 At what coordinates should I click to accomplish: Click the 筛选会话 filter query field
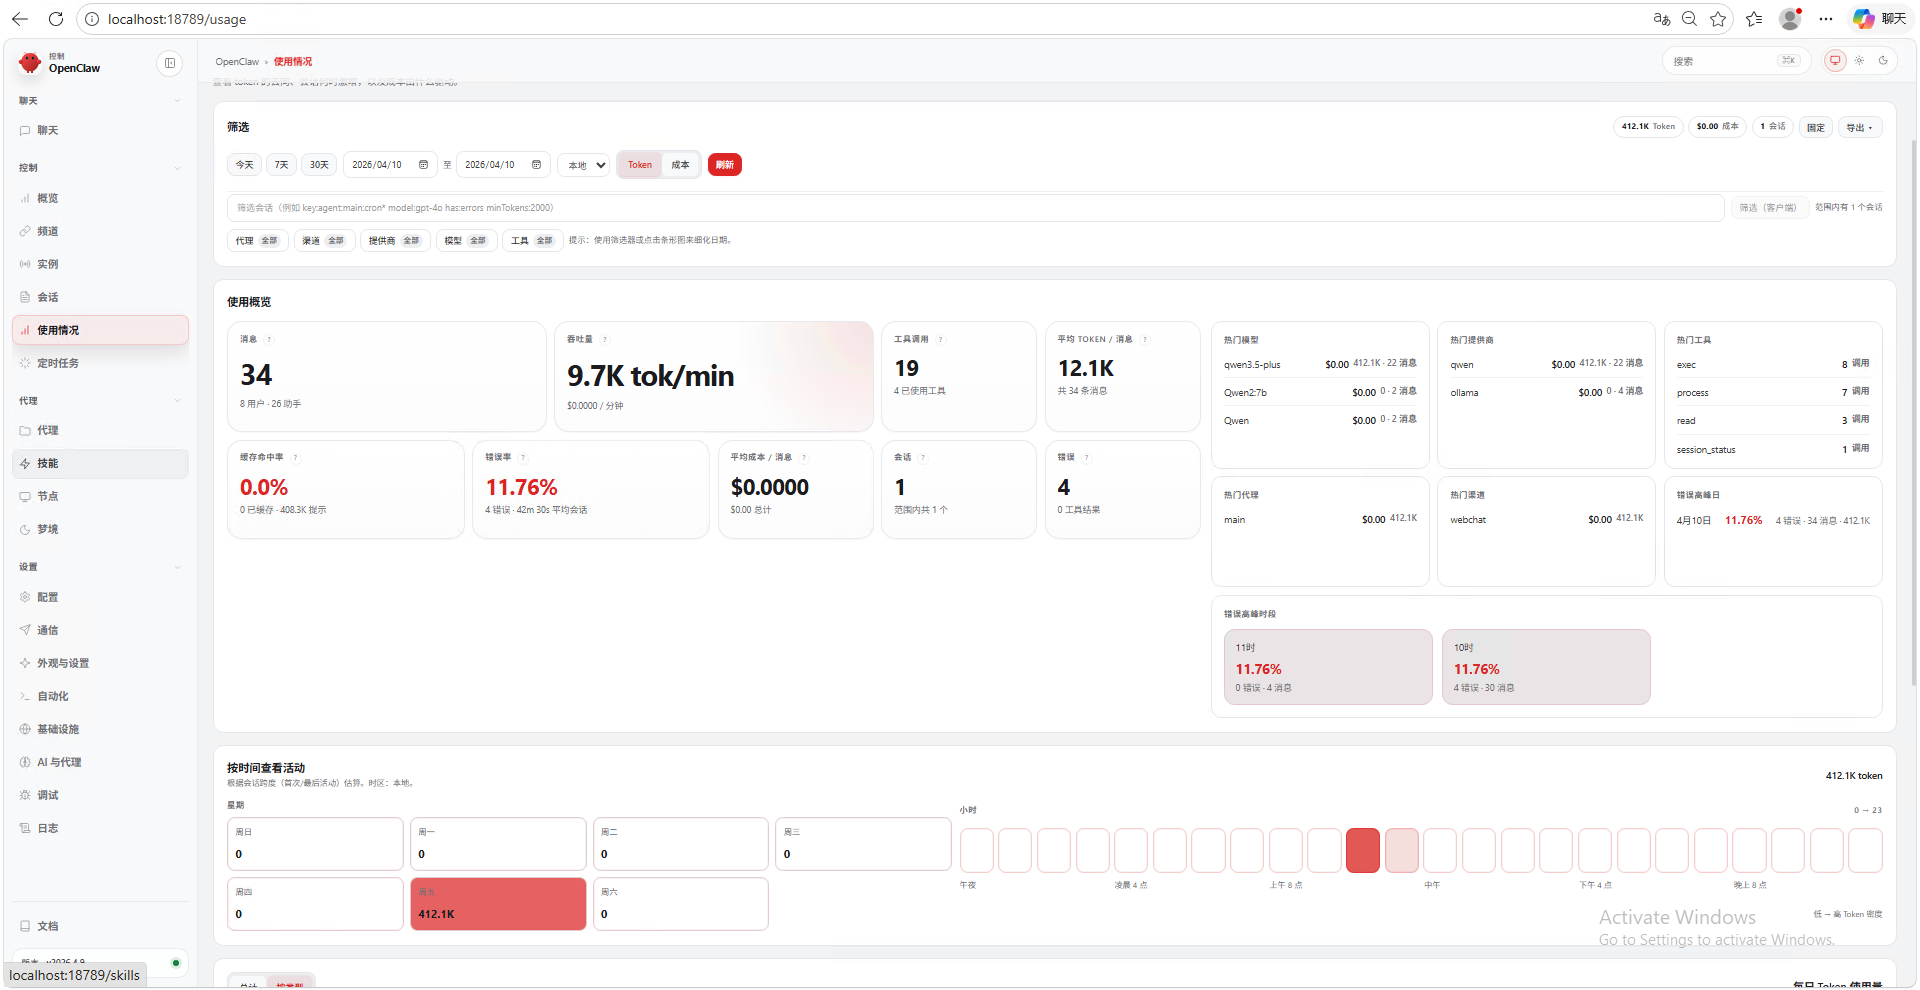coord(976,208)
